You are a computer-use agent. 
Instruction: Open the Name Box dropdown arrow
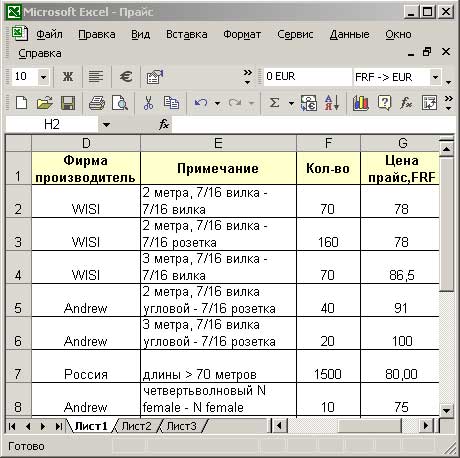pyautogui.click(x=106, y=125)
